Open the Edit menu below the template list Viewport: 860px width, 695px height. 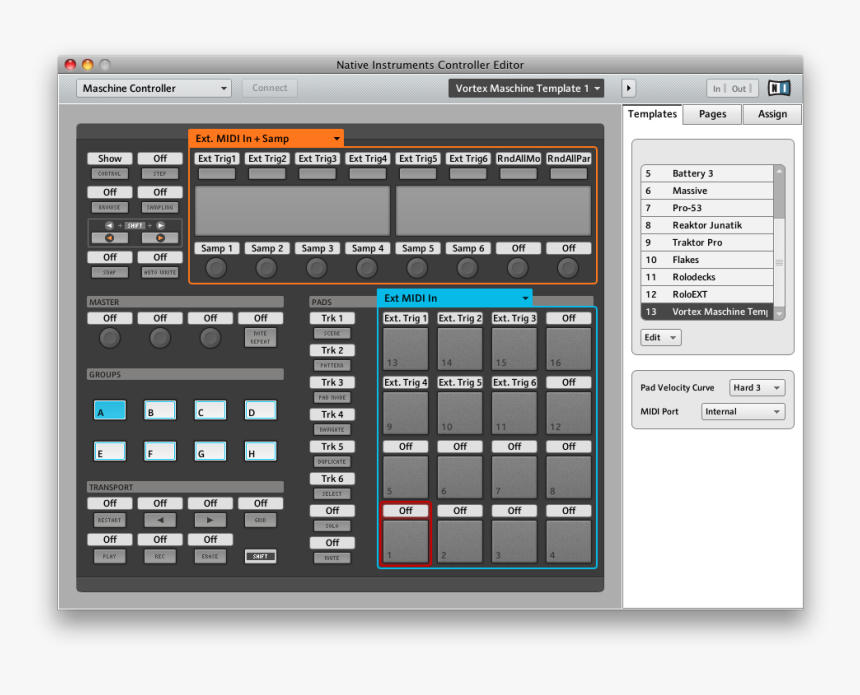(660, 337)
